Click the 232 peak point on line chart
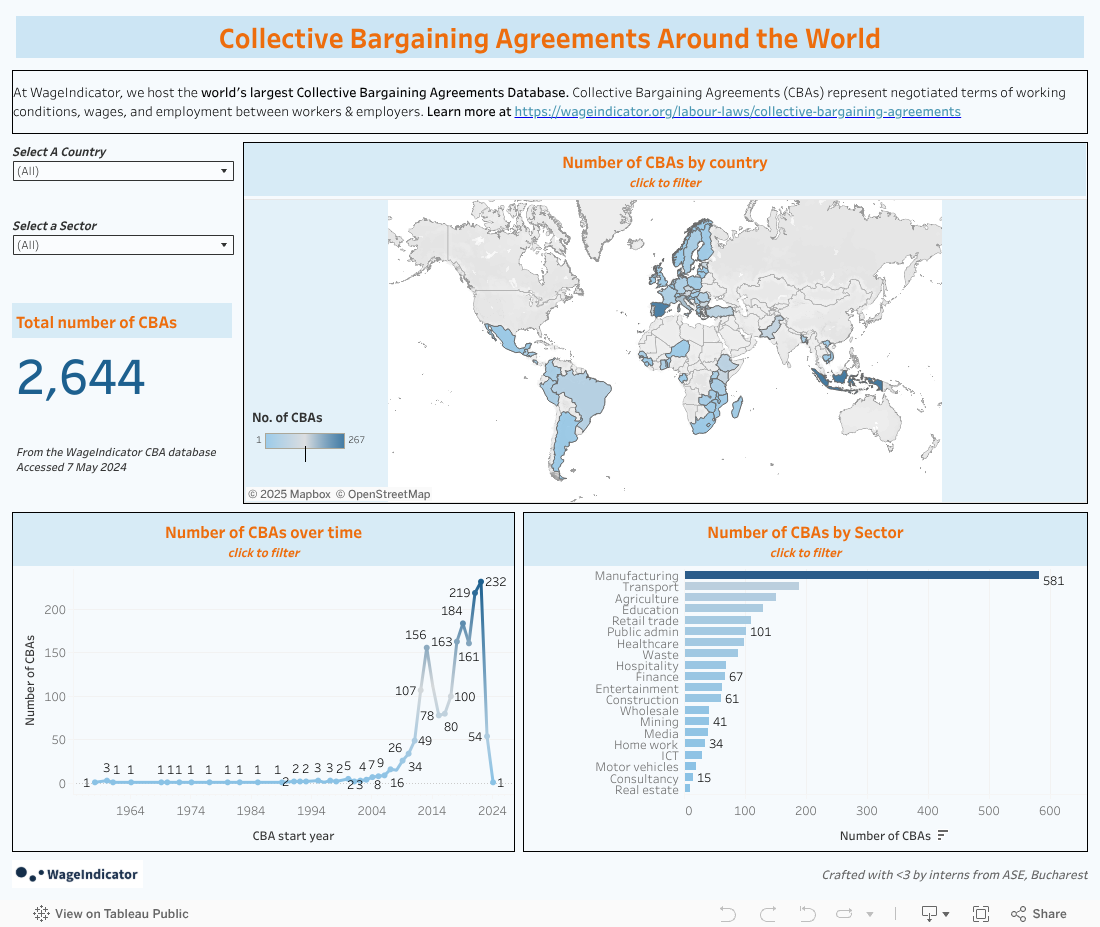Viewport: 1100px width, 927px height. pos(481,582)
